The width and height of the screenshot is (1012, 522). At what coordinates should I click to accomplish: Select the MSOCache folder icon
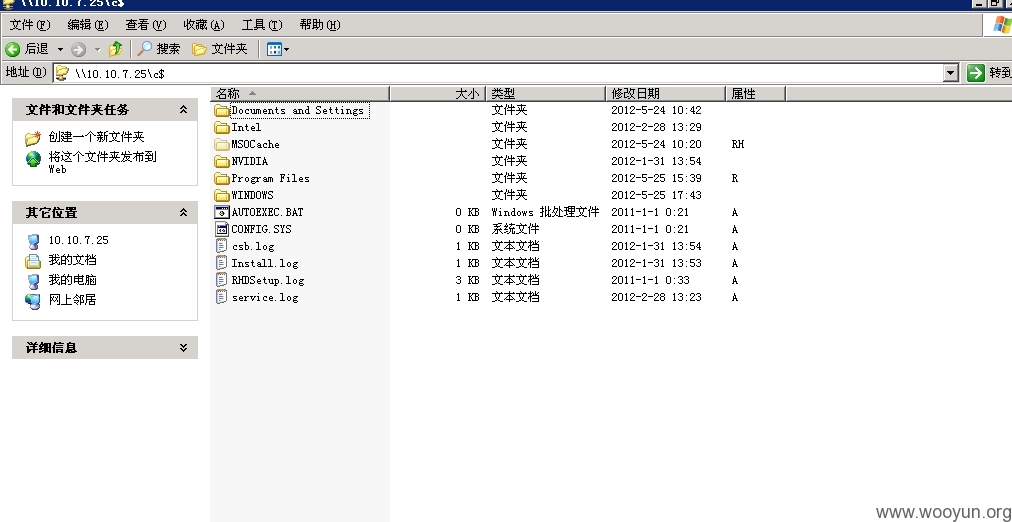click(222, 145)
